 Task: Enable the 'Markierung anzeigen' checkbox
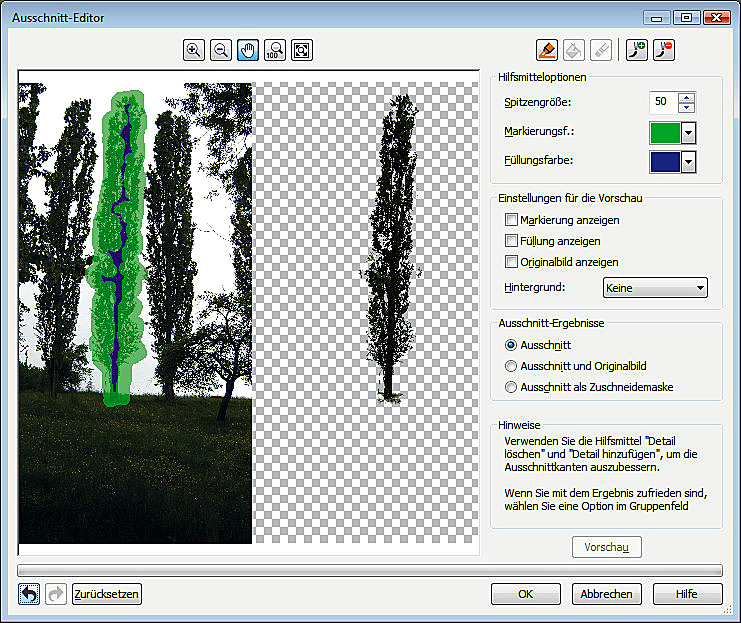point(512,220)
